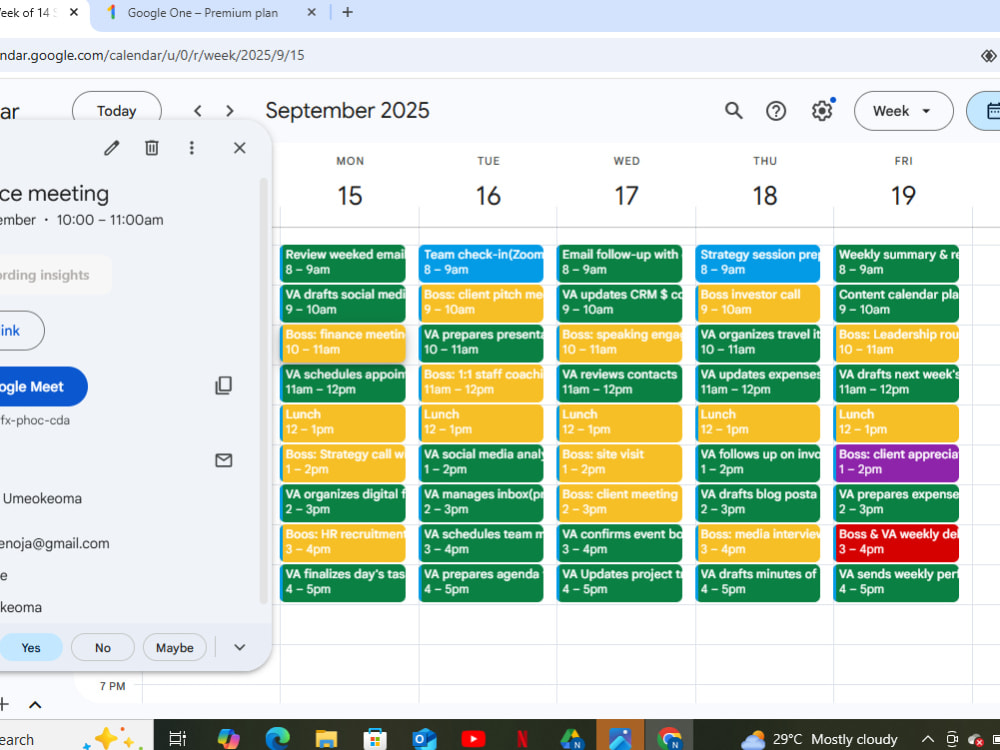Open Wednesday Boss: site visit event
This screenshot has height=750, width=1000.
[619, 463]
